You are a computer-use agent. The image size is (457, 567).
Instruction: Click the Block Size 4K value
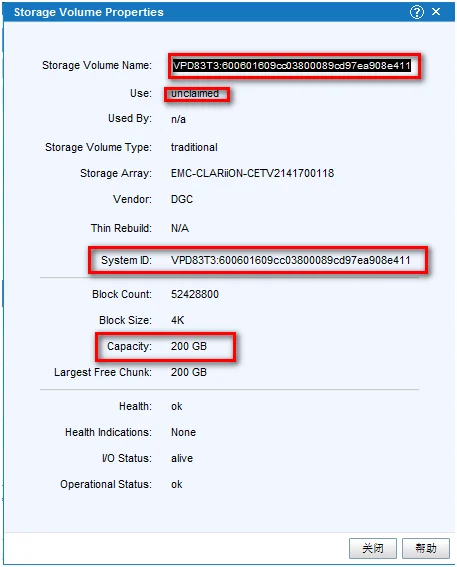[177, 320]
